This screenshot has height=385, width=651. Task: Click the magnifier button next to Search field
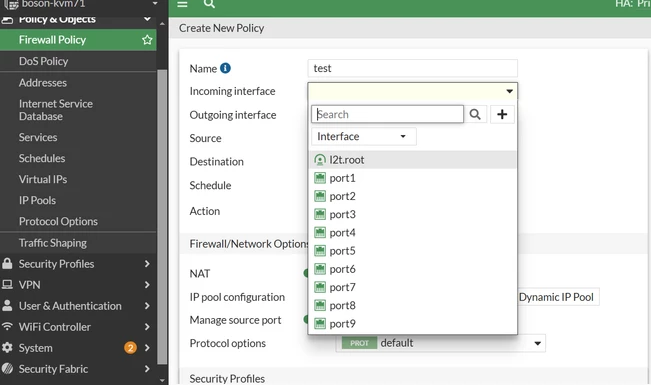click(x=475, y=114)
